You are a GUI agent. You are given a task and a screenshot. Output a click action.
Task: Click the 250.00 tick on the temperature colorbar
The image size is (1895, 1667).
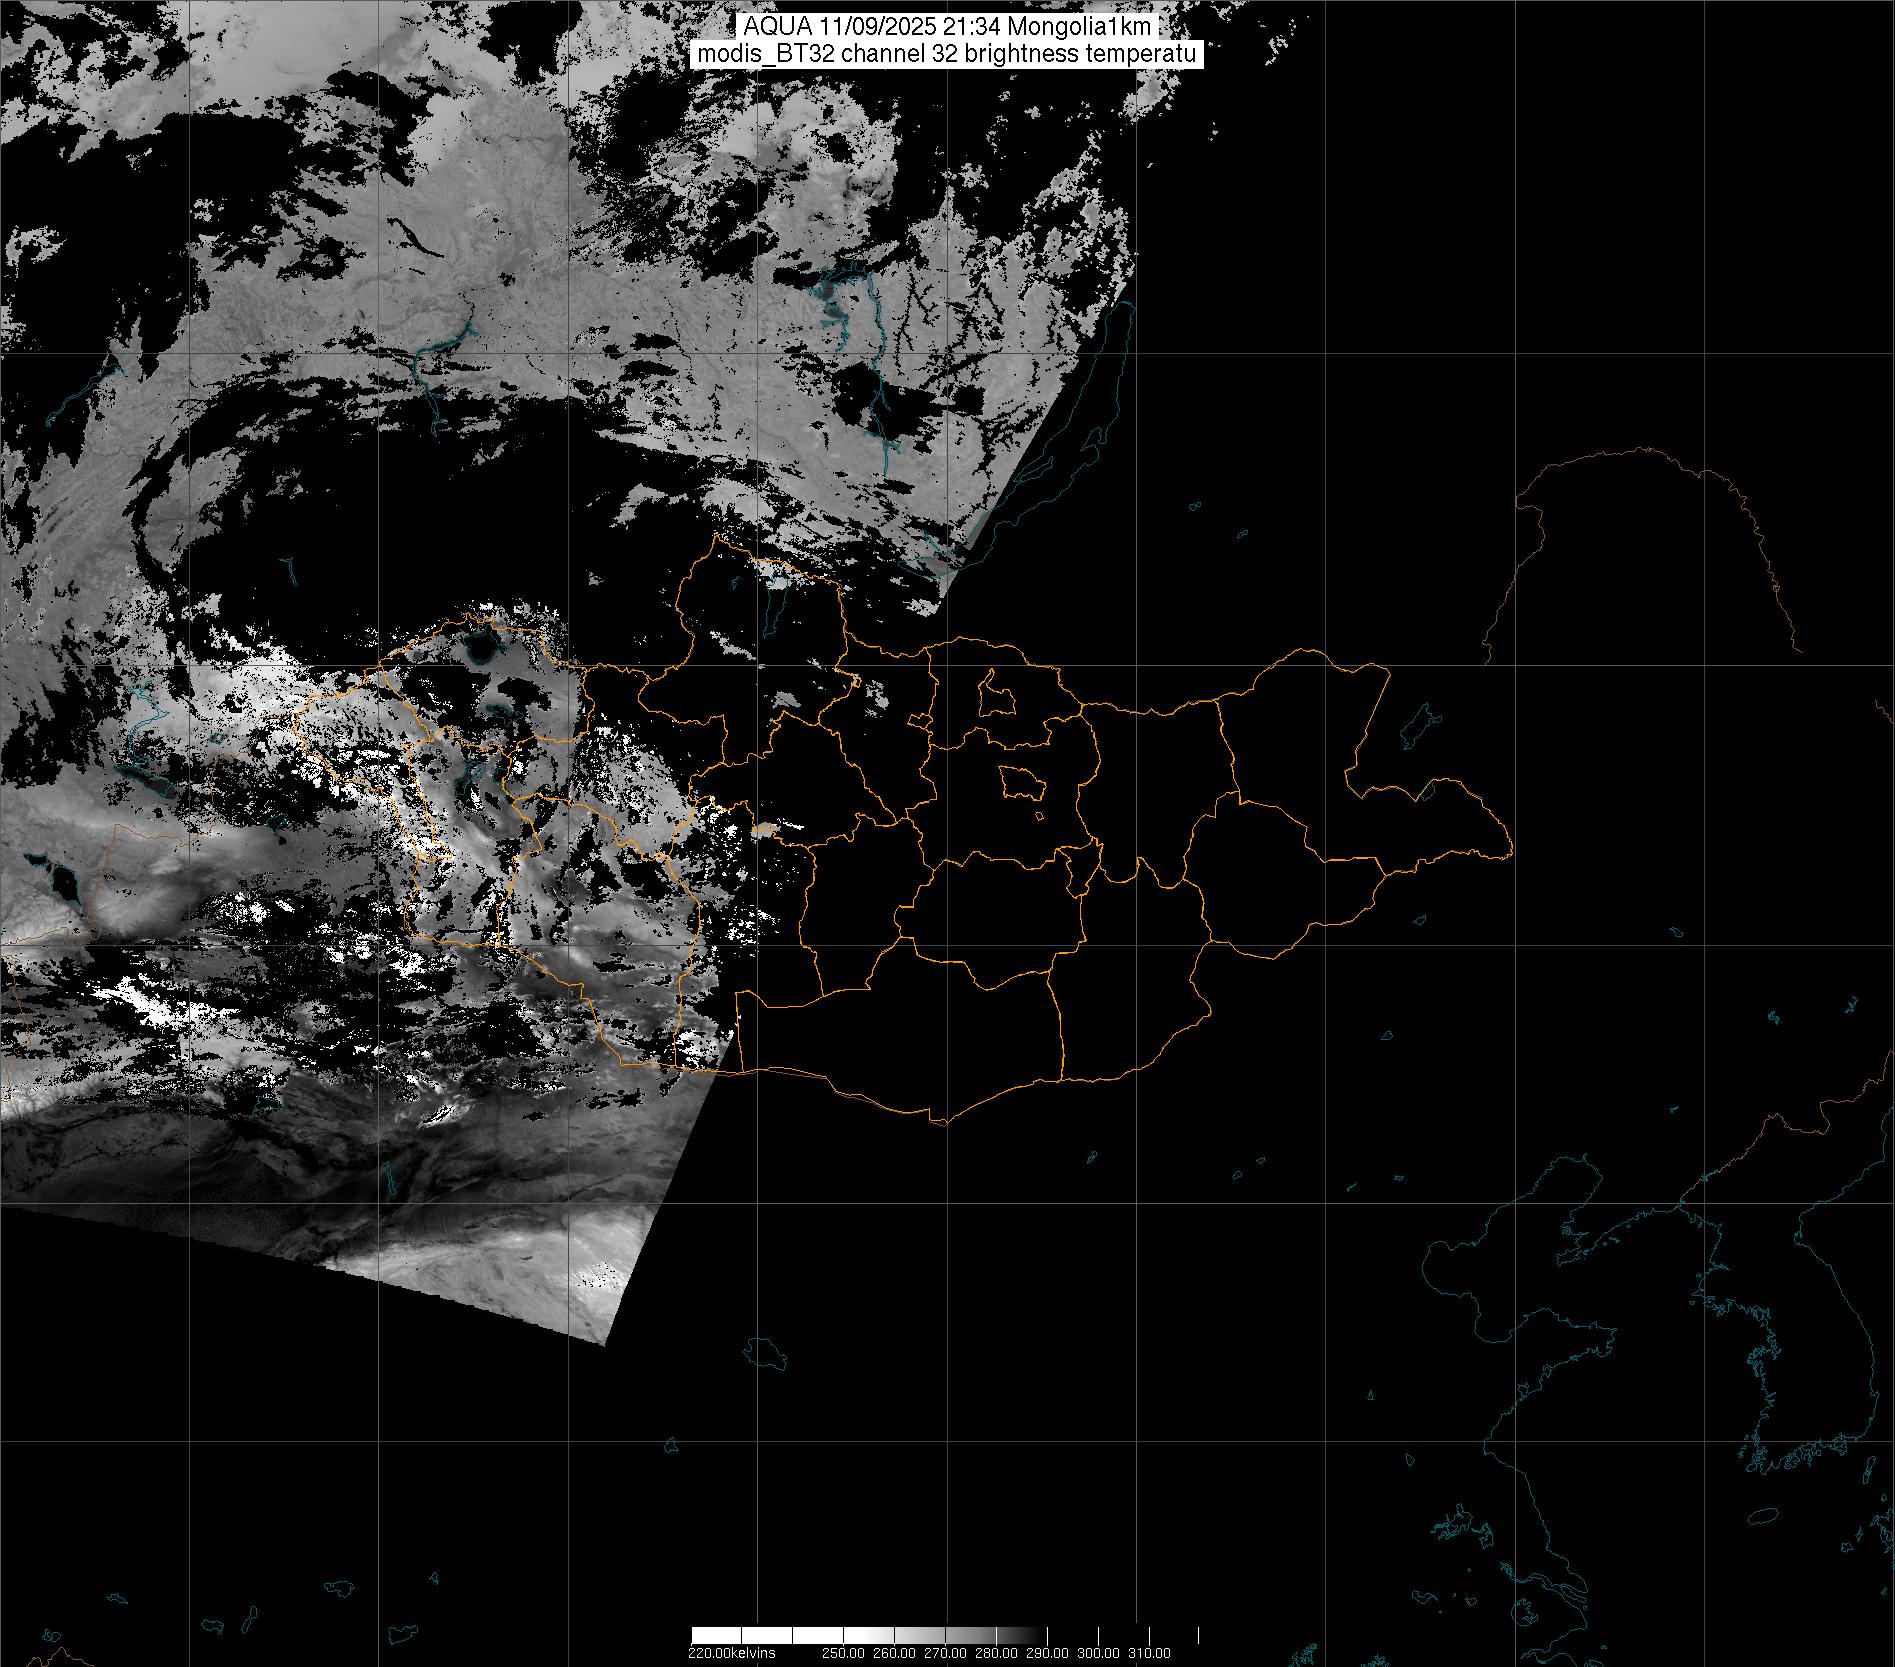843,1653
